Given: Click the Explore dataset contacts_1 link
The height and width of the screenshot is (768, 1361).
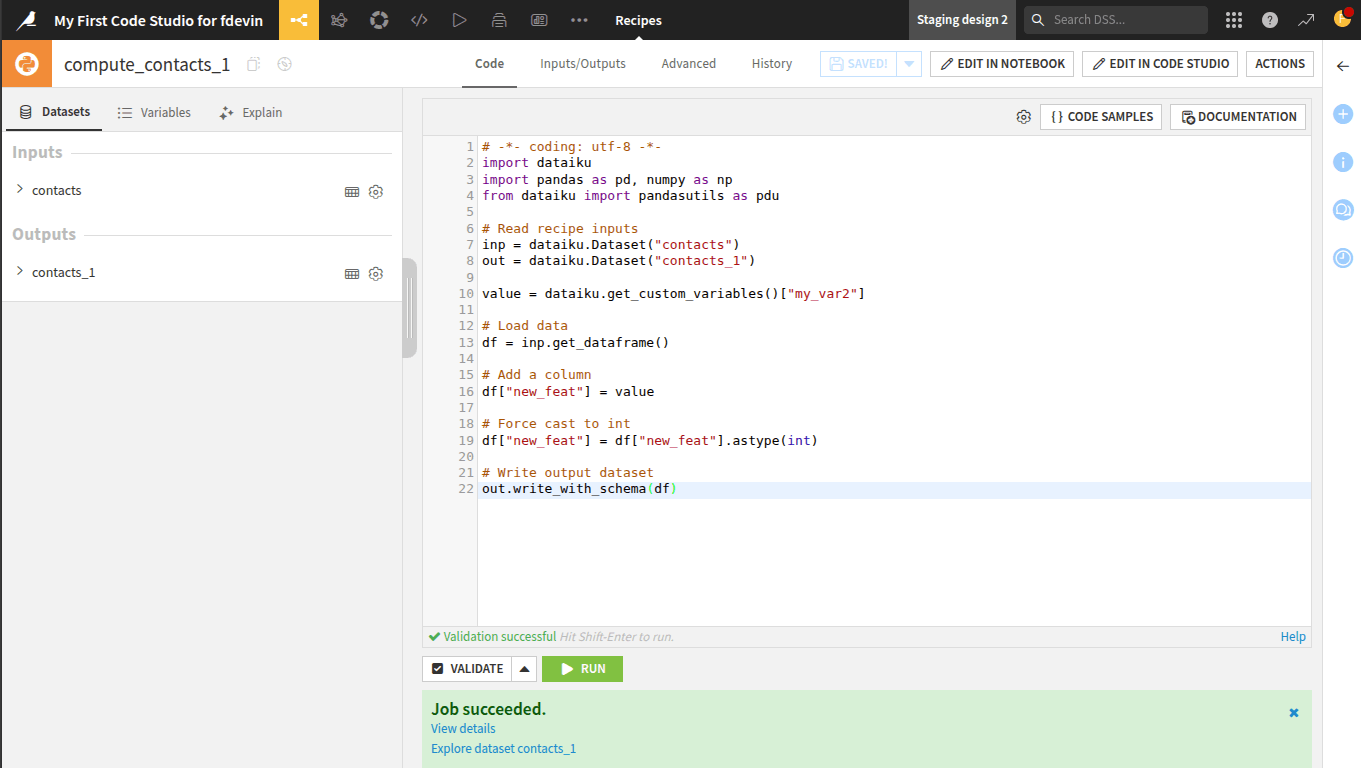Looking at the screenshot, I should [x=503, y=748].
